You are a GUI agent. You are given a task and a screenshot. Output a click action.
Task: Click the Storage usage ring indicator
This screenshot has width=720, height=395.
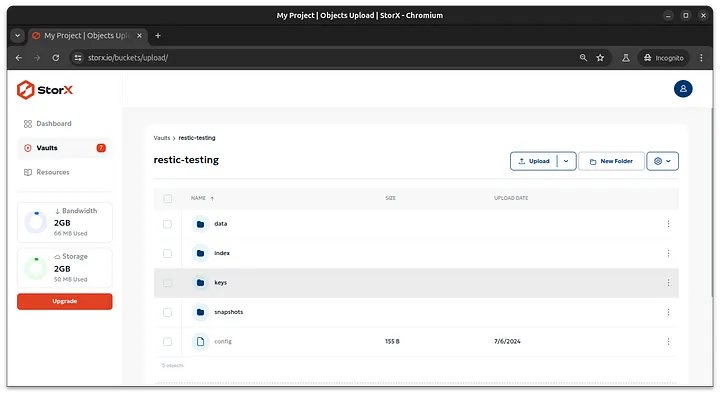(x=36, y=268)
